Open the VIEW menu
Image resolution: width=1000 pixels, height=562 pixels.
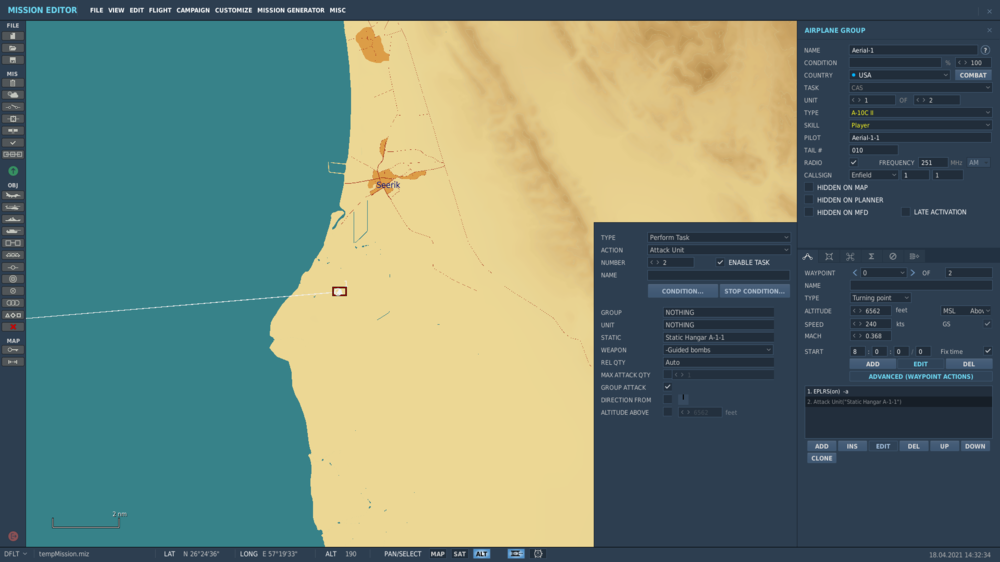(116, 10)
